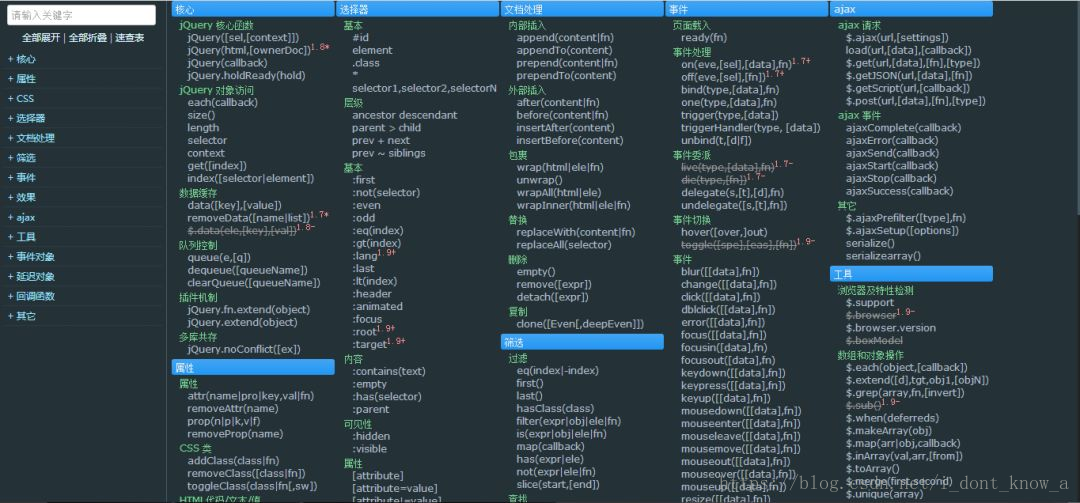Open addClass(class|fn) entry
1080x503 pixels.
[233, 461]
